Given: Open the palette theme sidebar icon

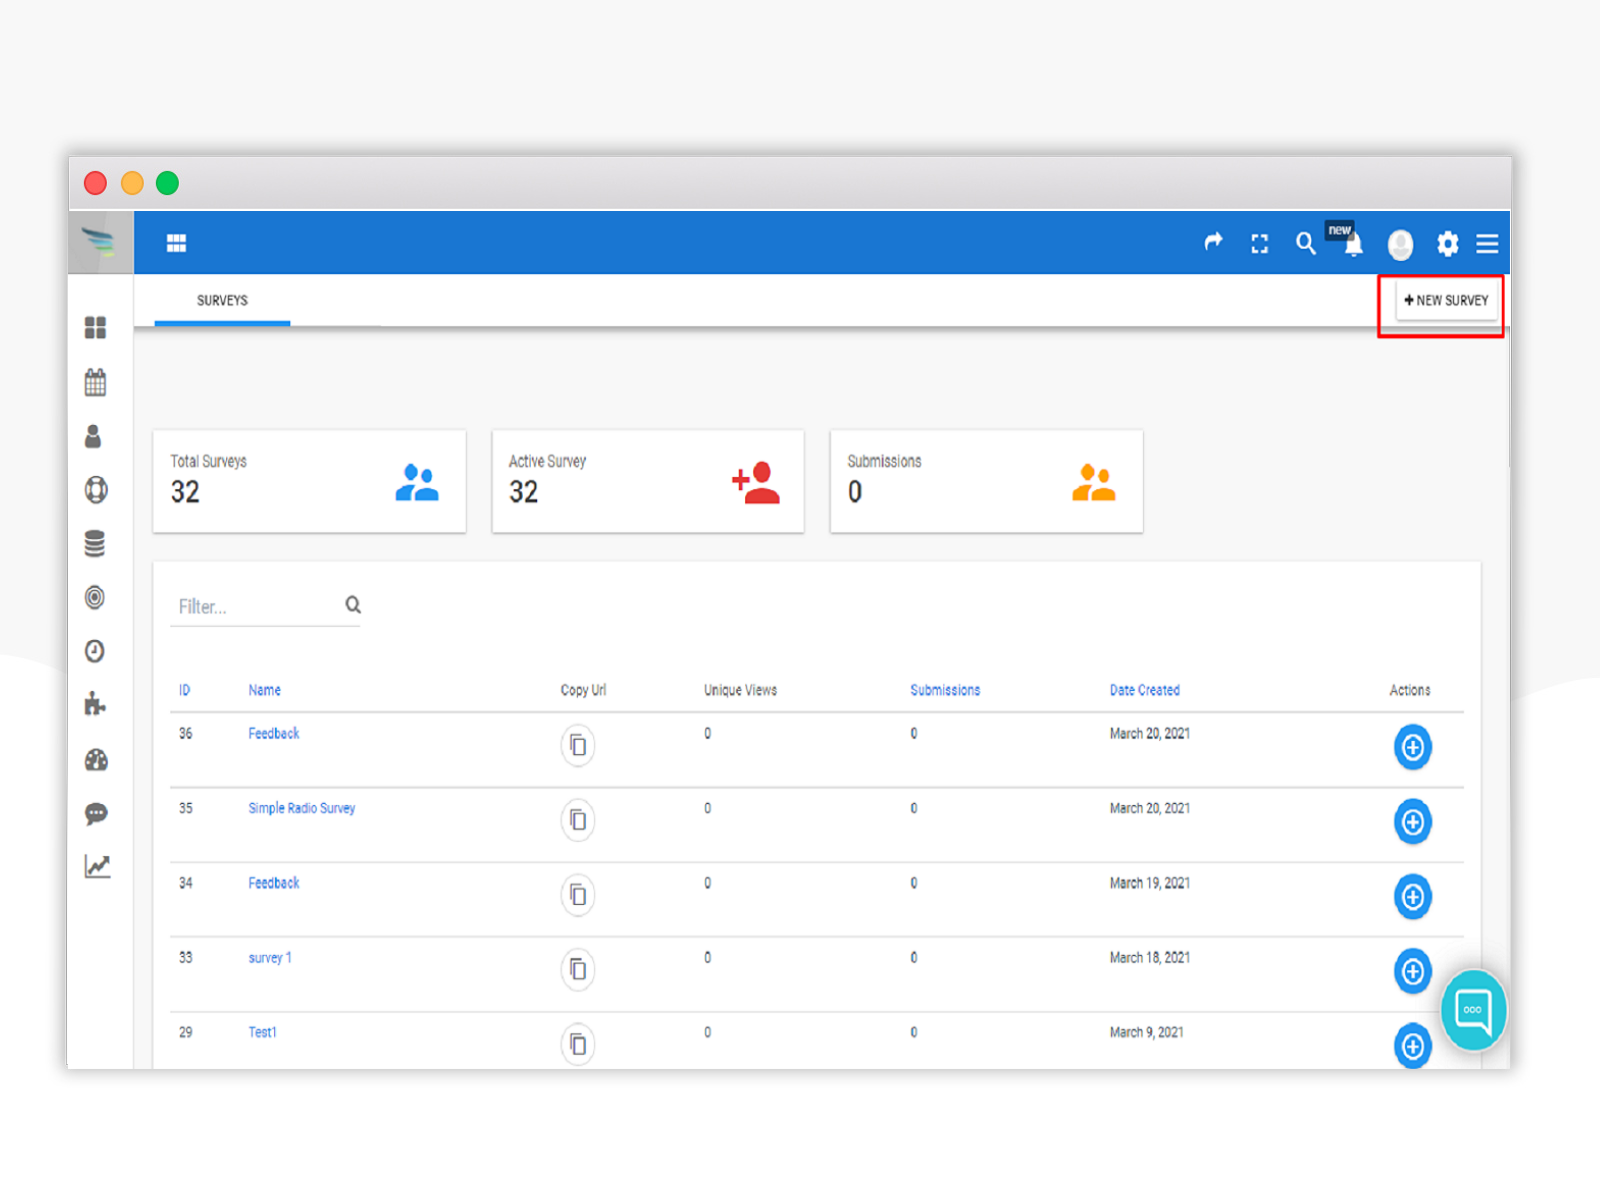Looking at the screenshot, I should [96, 760].
